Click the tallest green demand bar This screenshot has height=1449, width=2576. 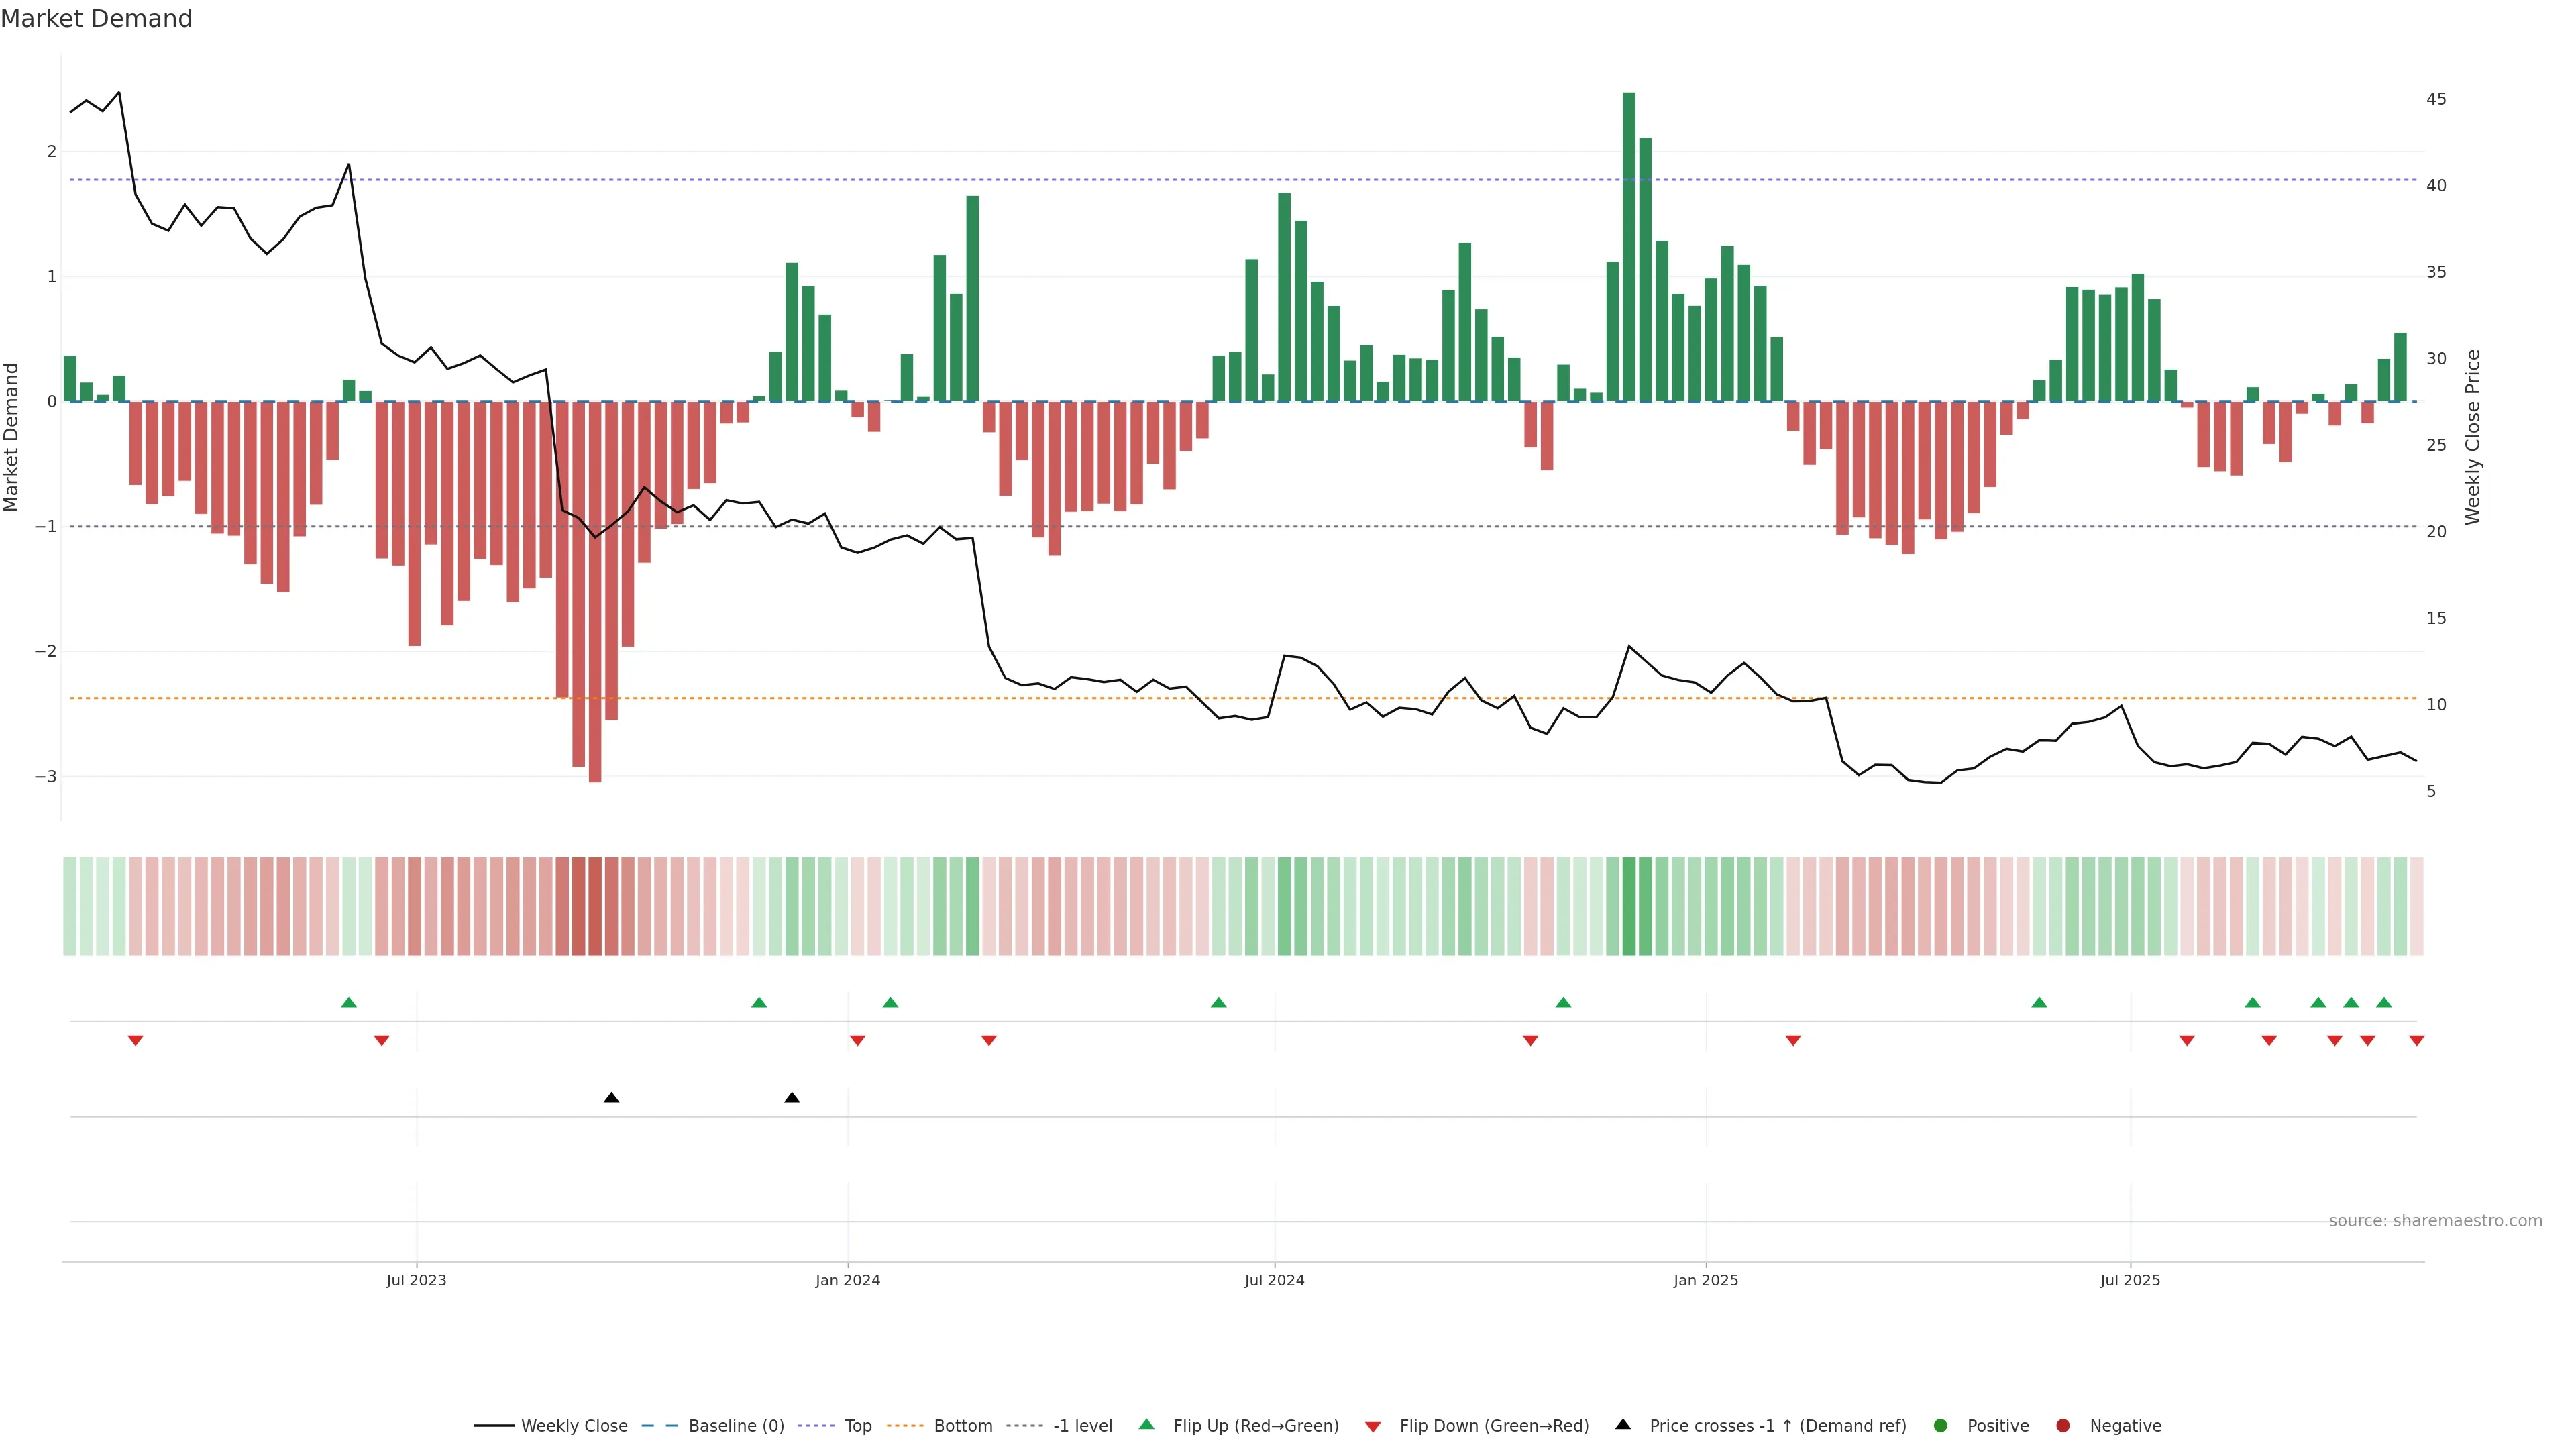[x=1629, y=247]
